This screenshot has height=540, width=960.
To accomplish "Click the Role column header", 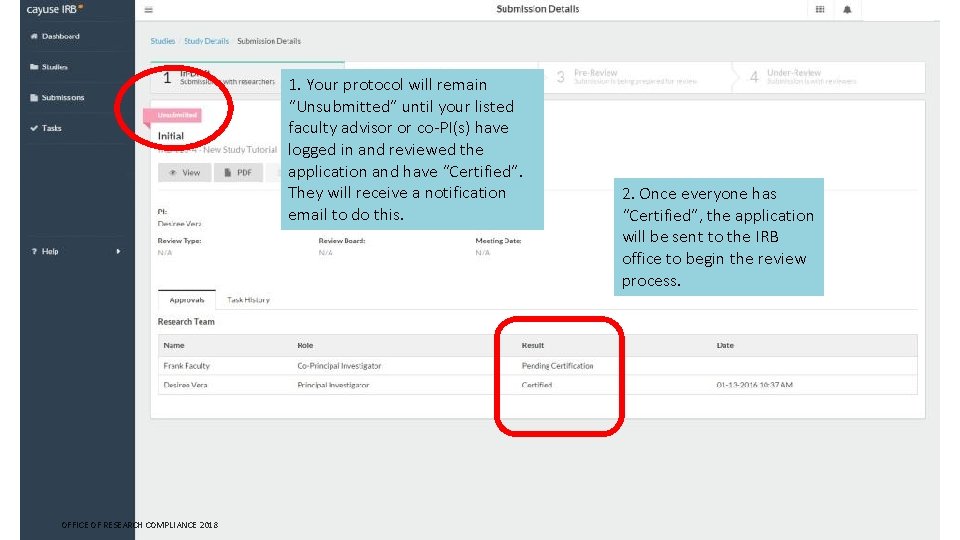I will click(305, 345).
